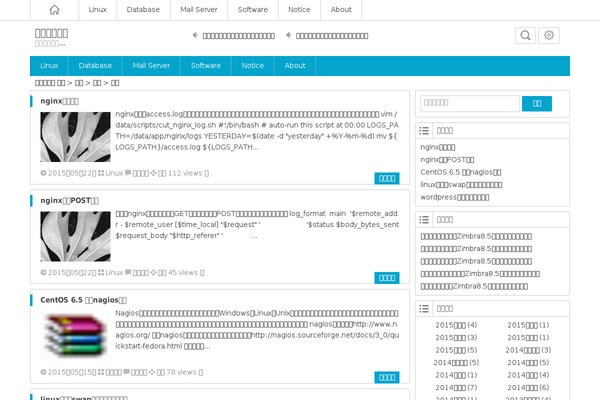Click list icon above Zimbra8.5 comments
The image size is (600, 400).
pyautogui.click(x=424, y=220)
